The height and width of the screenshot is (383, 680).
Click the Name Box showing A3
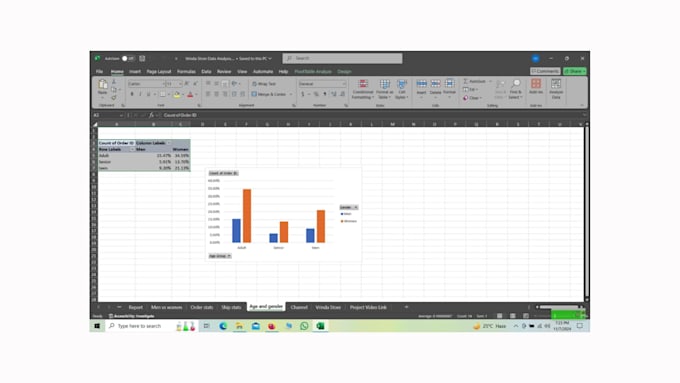pos(107,115)
